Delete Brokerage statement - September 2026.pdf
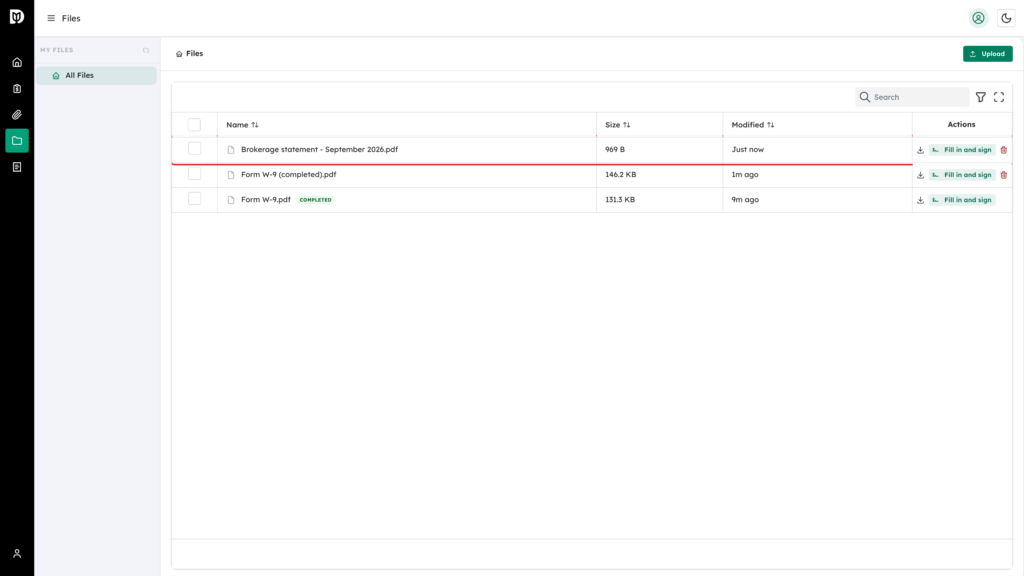1024x576 pixels. (x=1004, y=150)
